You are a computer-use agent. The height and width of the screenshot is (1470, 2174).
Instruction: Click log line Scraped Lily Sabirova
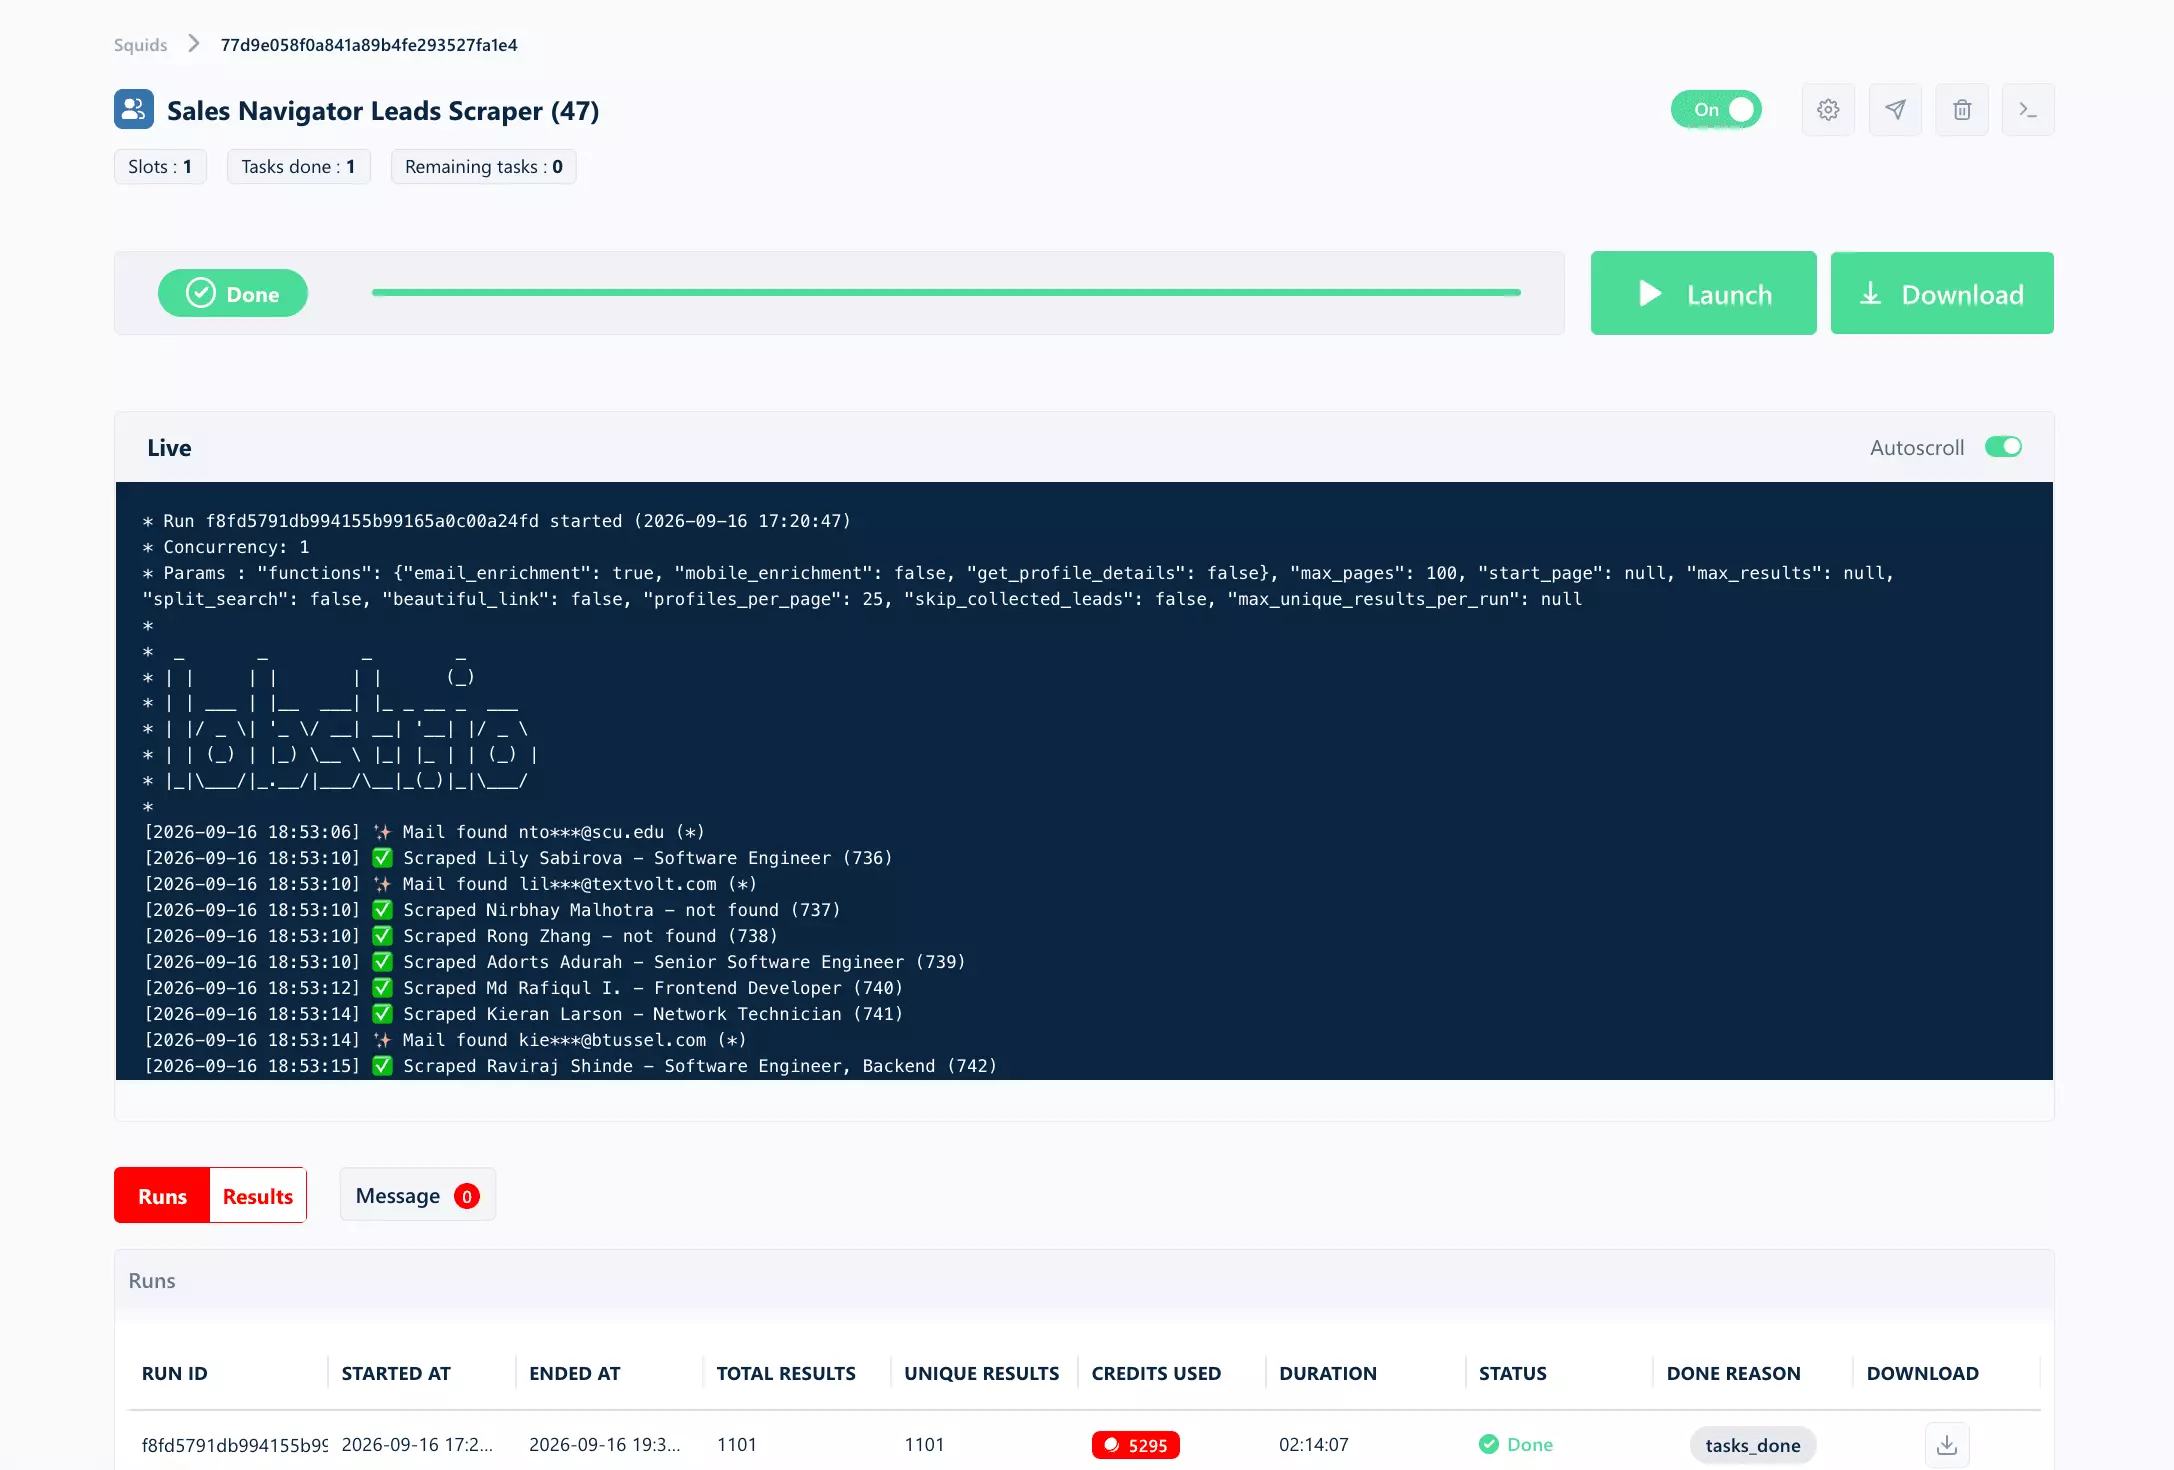coord(519,858)
